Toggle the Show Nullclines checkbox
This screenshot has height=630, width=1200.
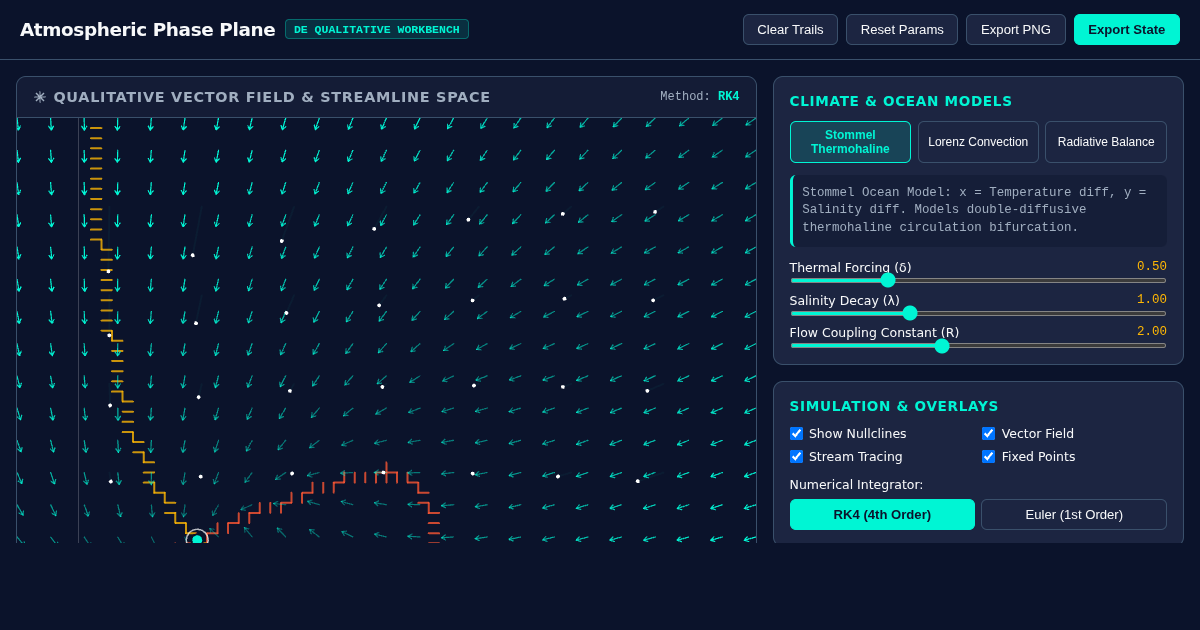click(x=796, y=433)
